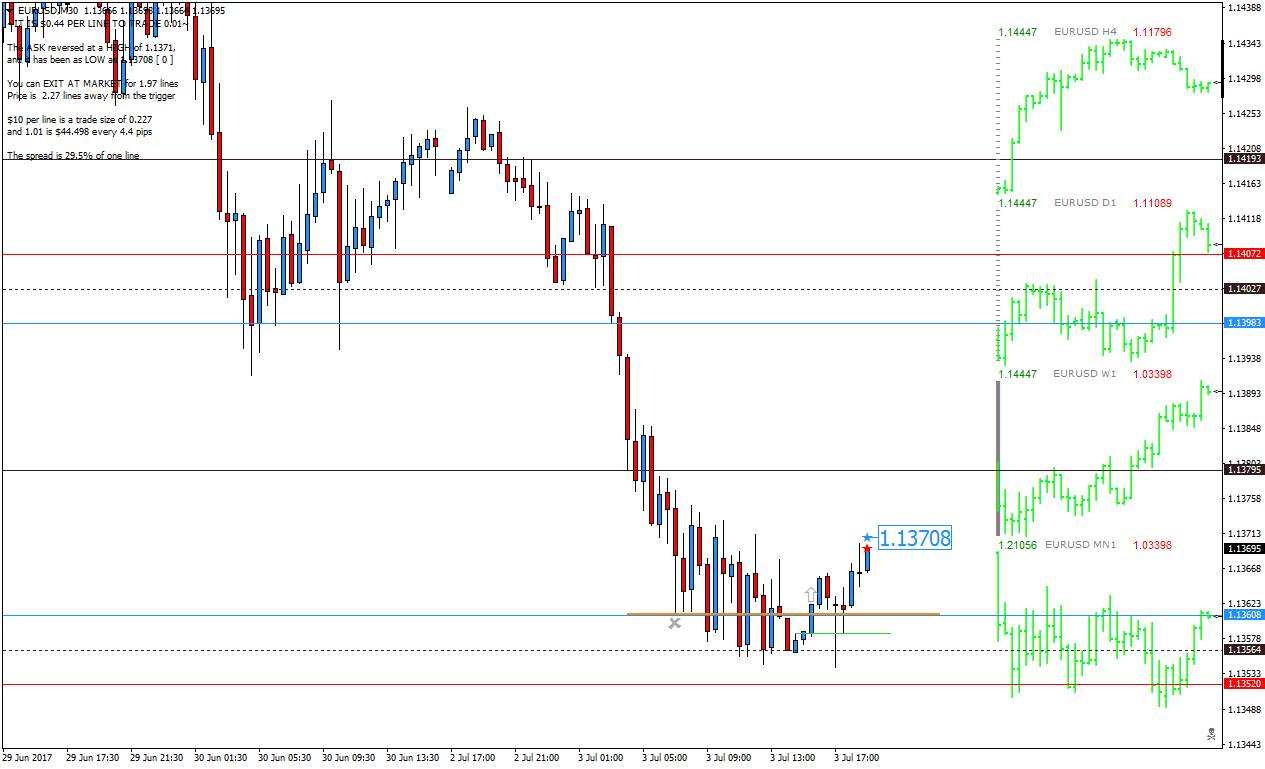This screenshot has width=1265, height=769.
Task: Click the '$10 per line is a trade size' text
Action: point(79,120)
